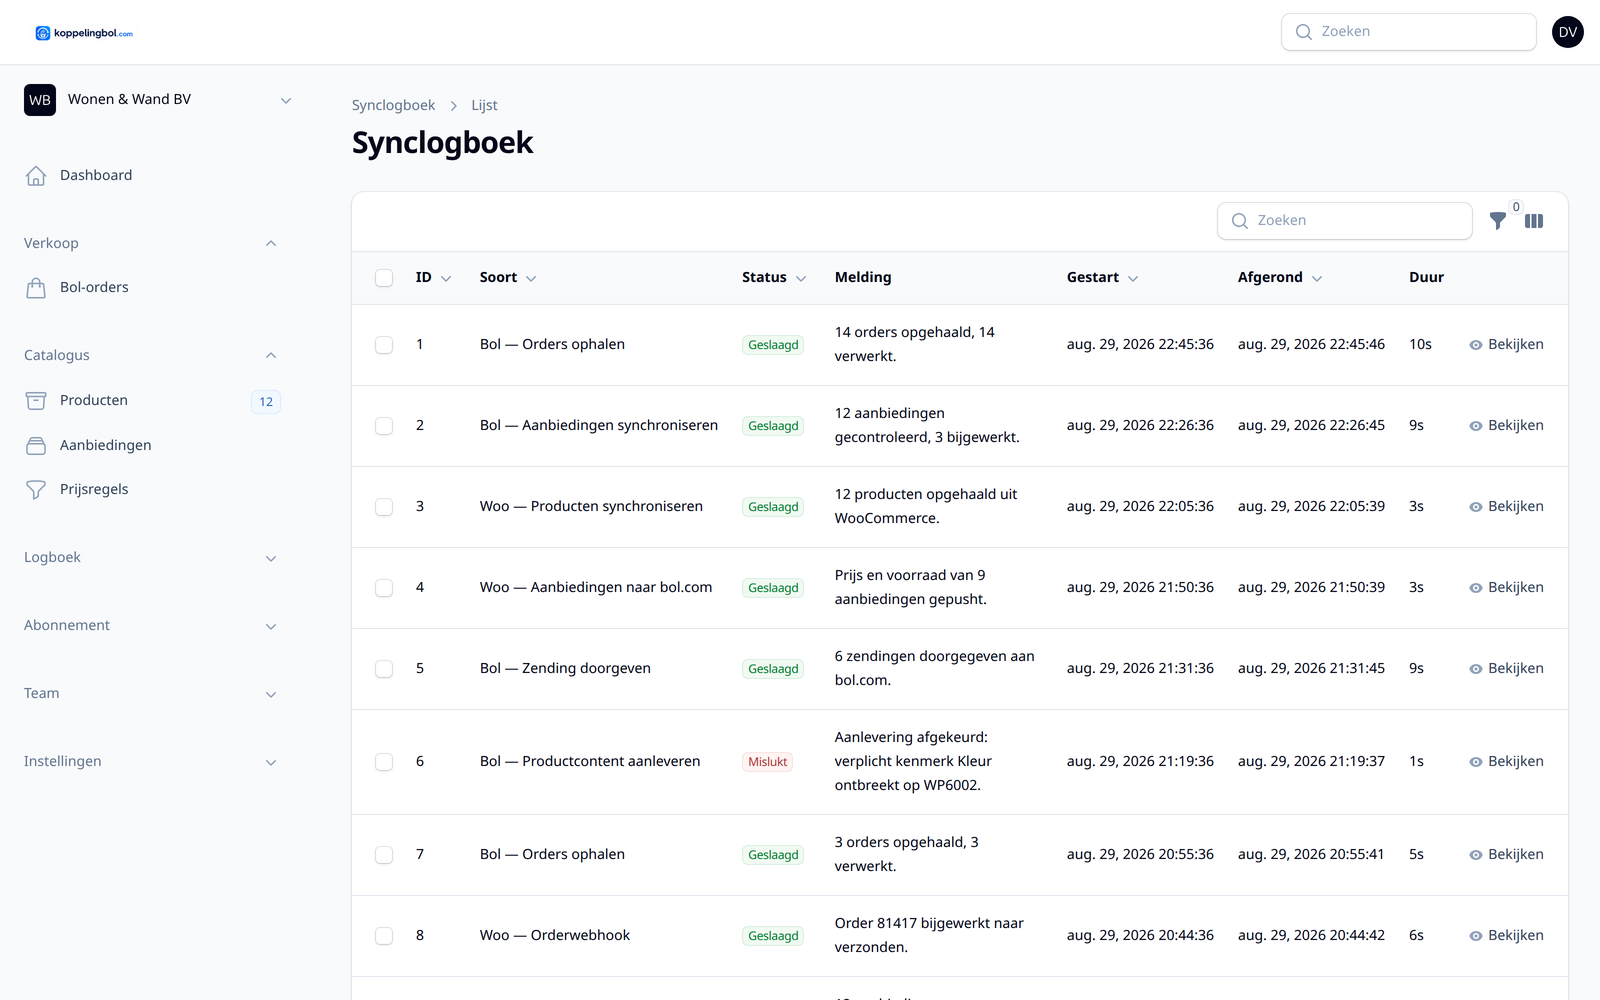This screenshot has height=1000, width=1600.
Task: Click the Synclogboek breadcrumb link
Action: click(393, 106)
